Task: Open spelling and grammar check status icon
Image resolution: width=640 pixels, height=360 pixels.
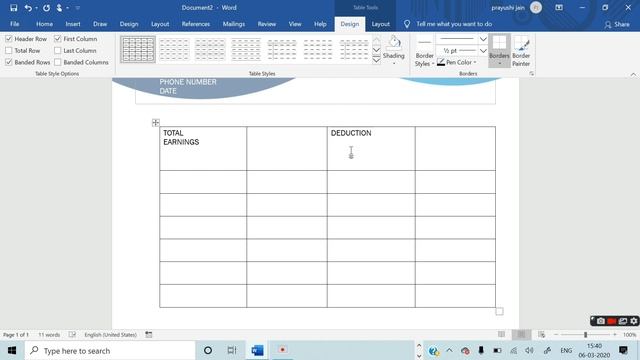Action: coord(72,335)
